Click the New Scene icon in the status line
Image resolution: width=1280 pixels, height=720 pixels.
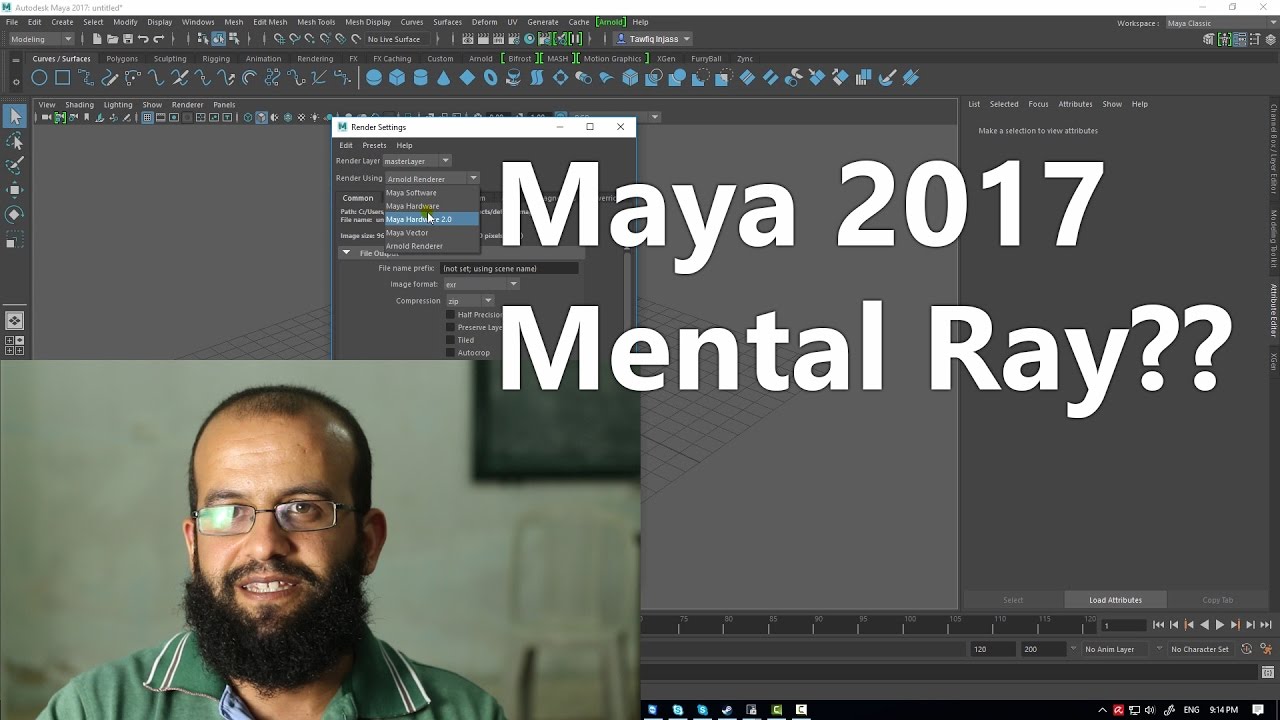pos(97,39)
